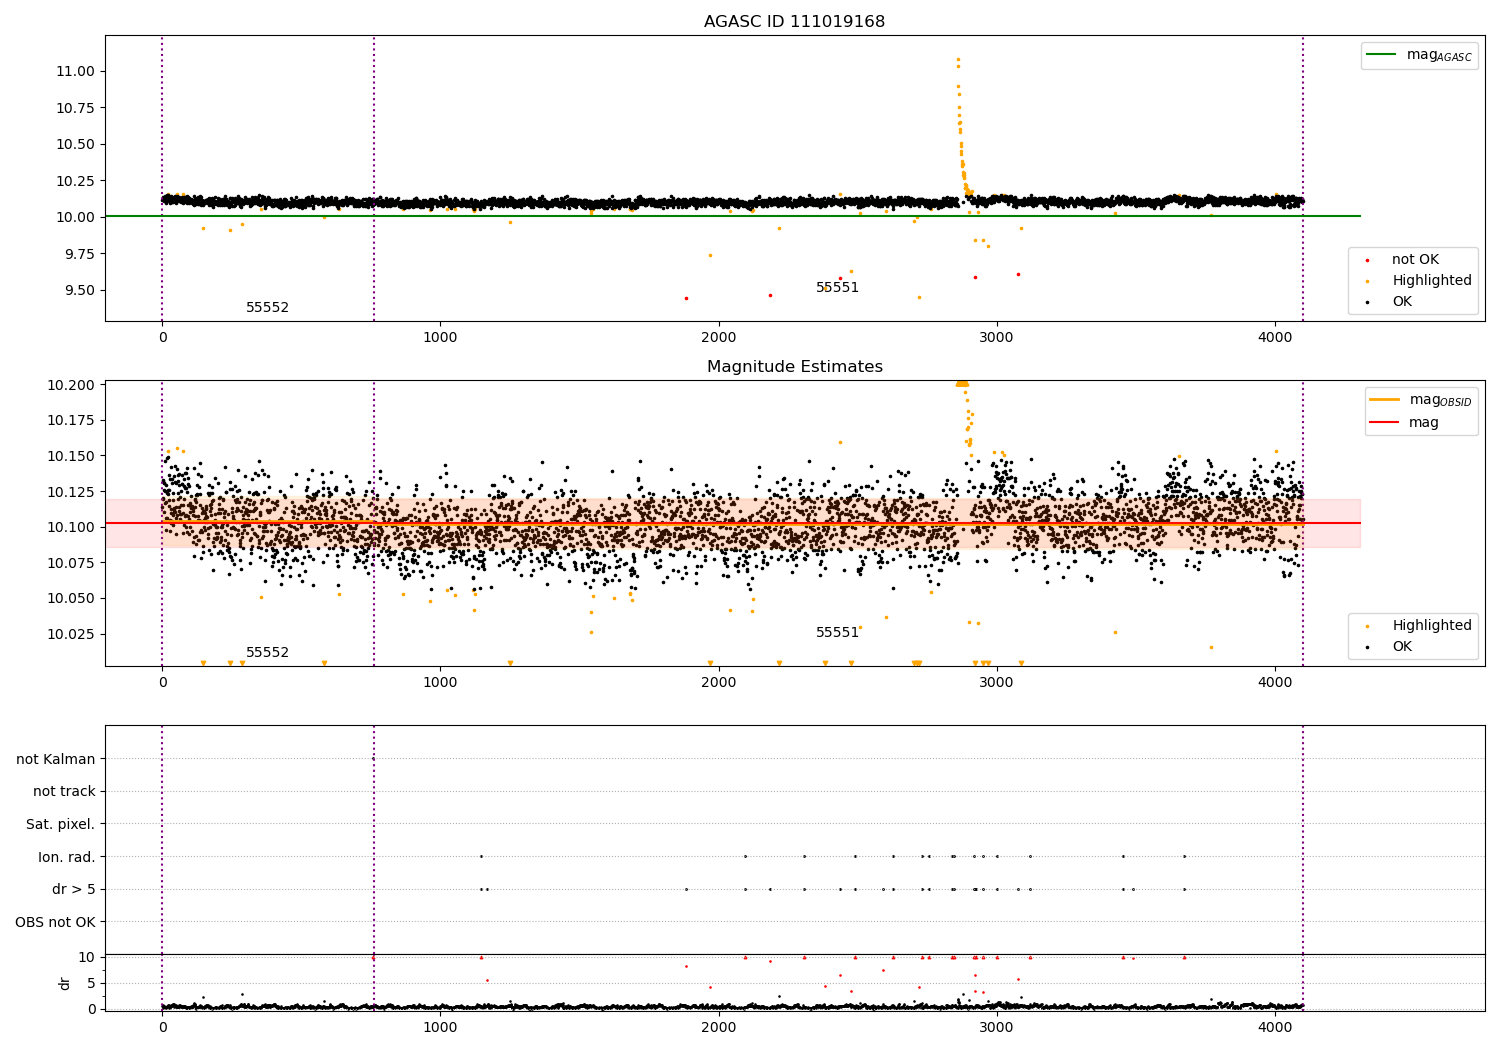Click the "10.75" y-axis tick label
The image size is (1500, 1050).
(76, 108)
